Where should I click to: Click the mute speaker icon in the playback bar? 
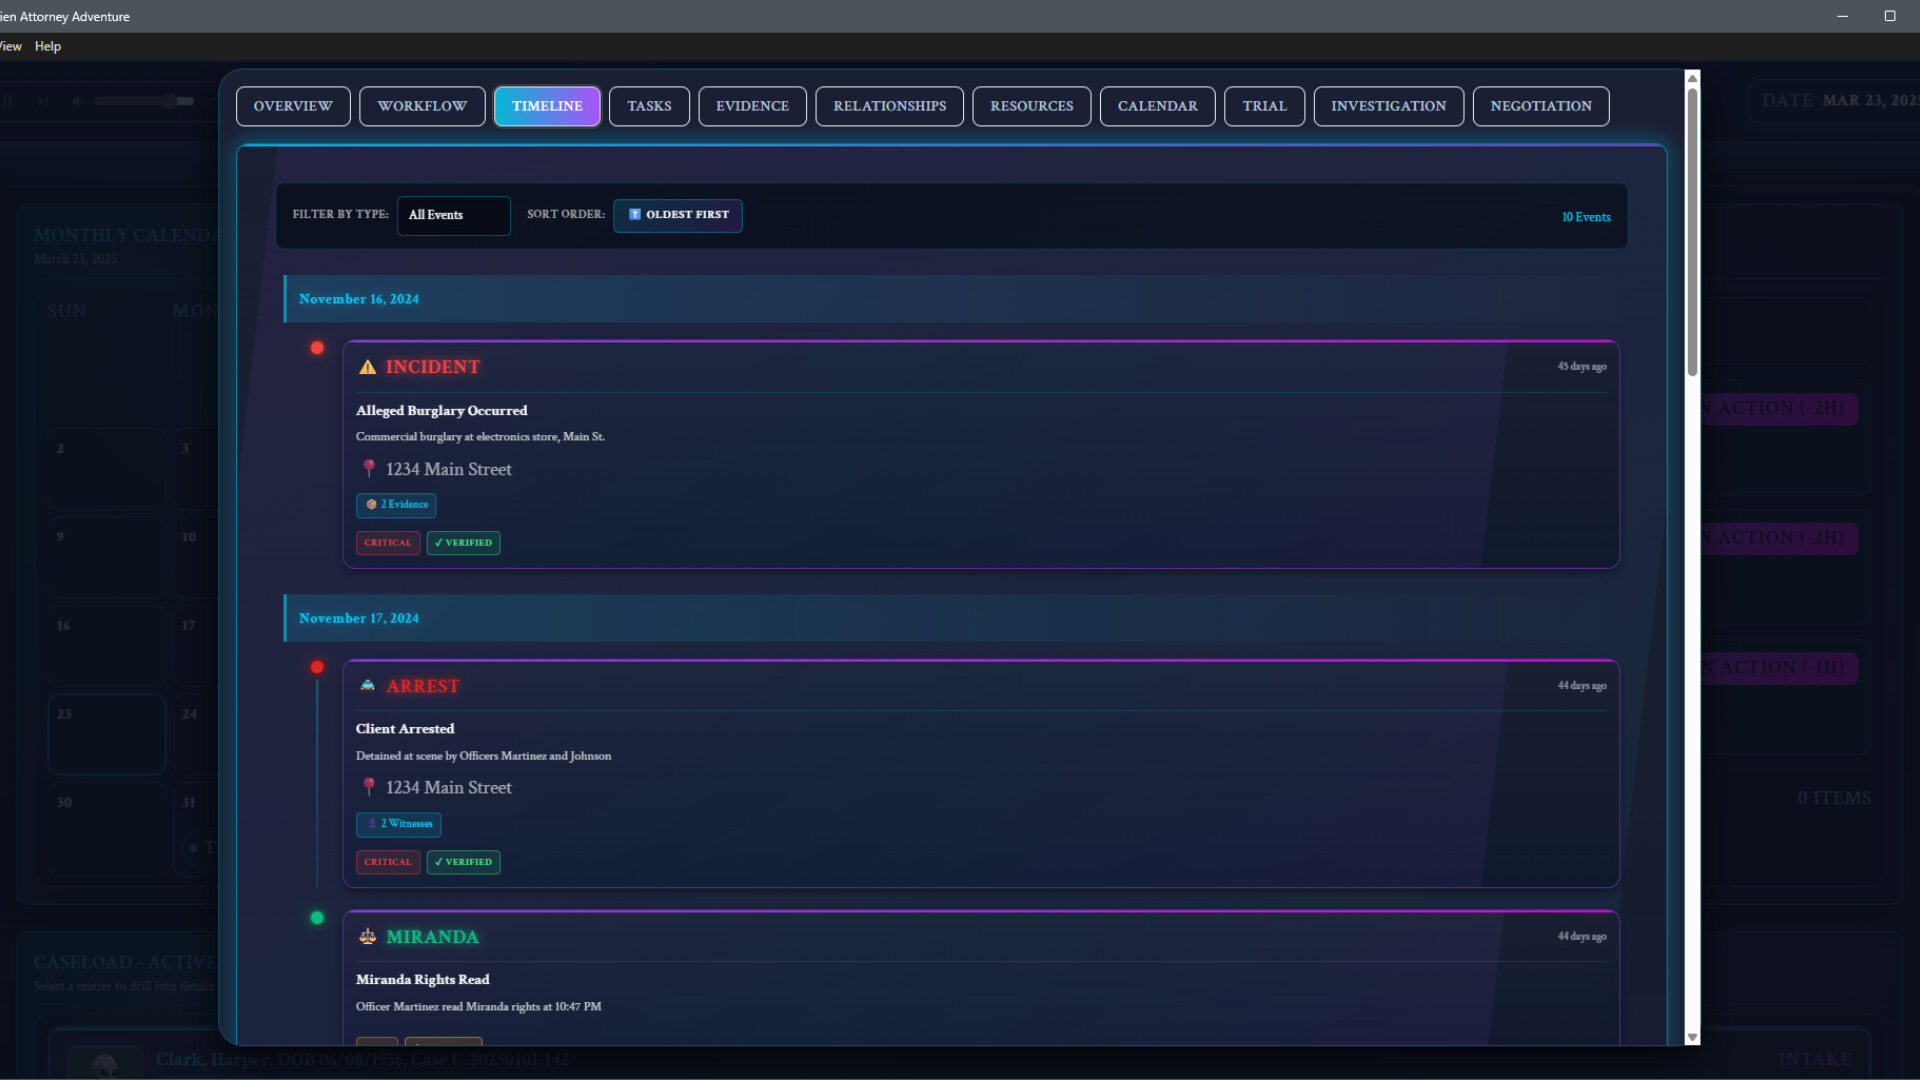(x=75, y=101)
